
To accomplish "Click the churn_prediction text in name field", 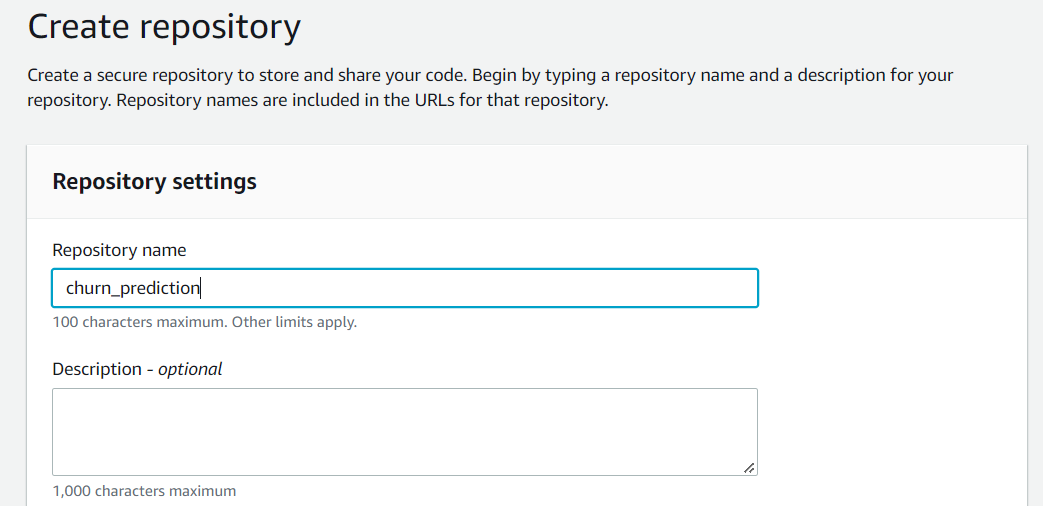I will tap(132, 289).
